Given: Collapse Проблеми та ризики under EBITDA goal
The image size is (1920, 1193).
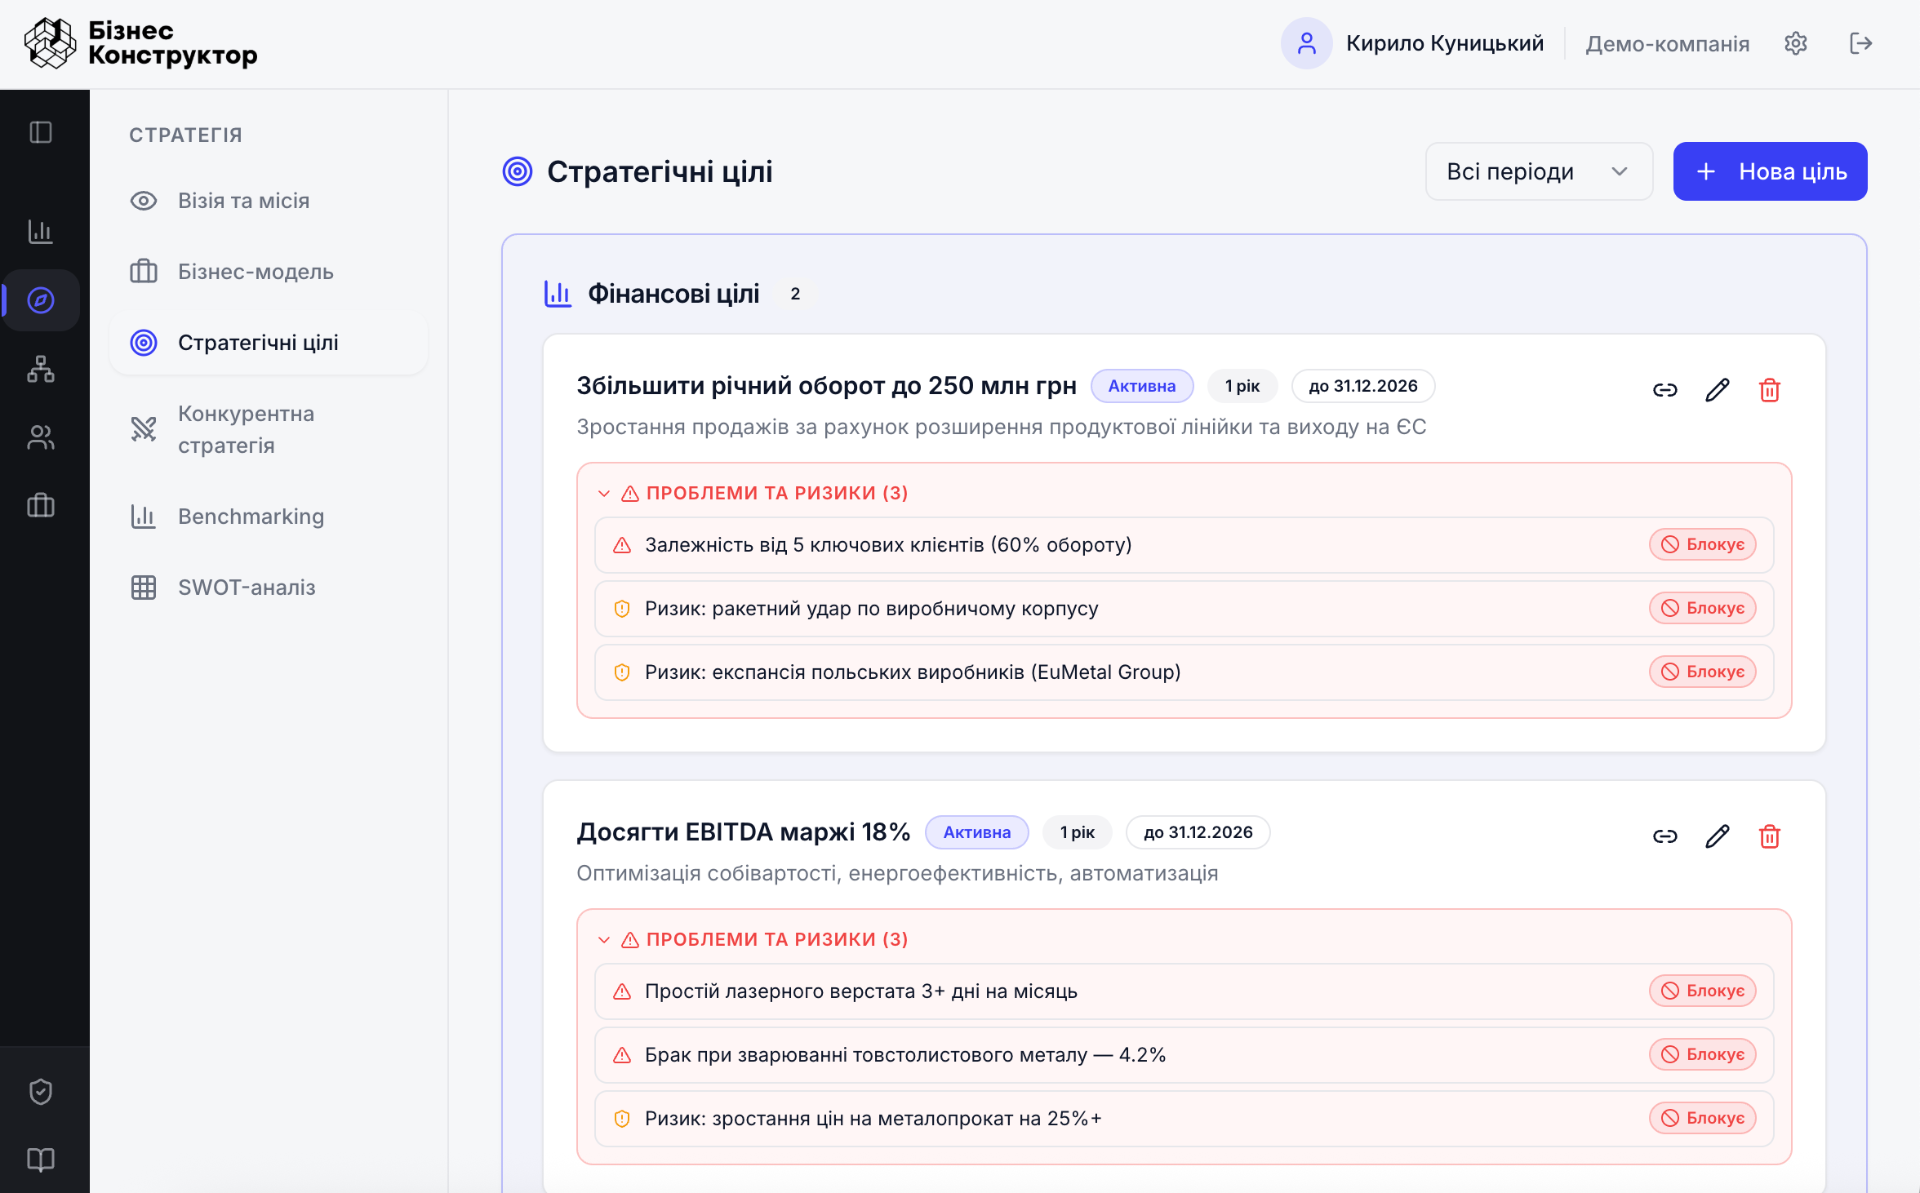Looking at the screenshot, I should (604, 939).
